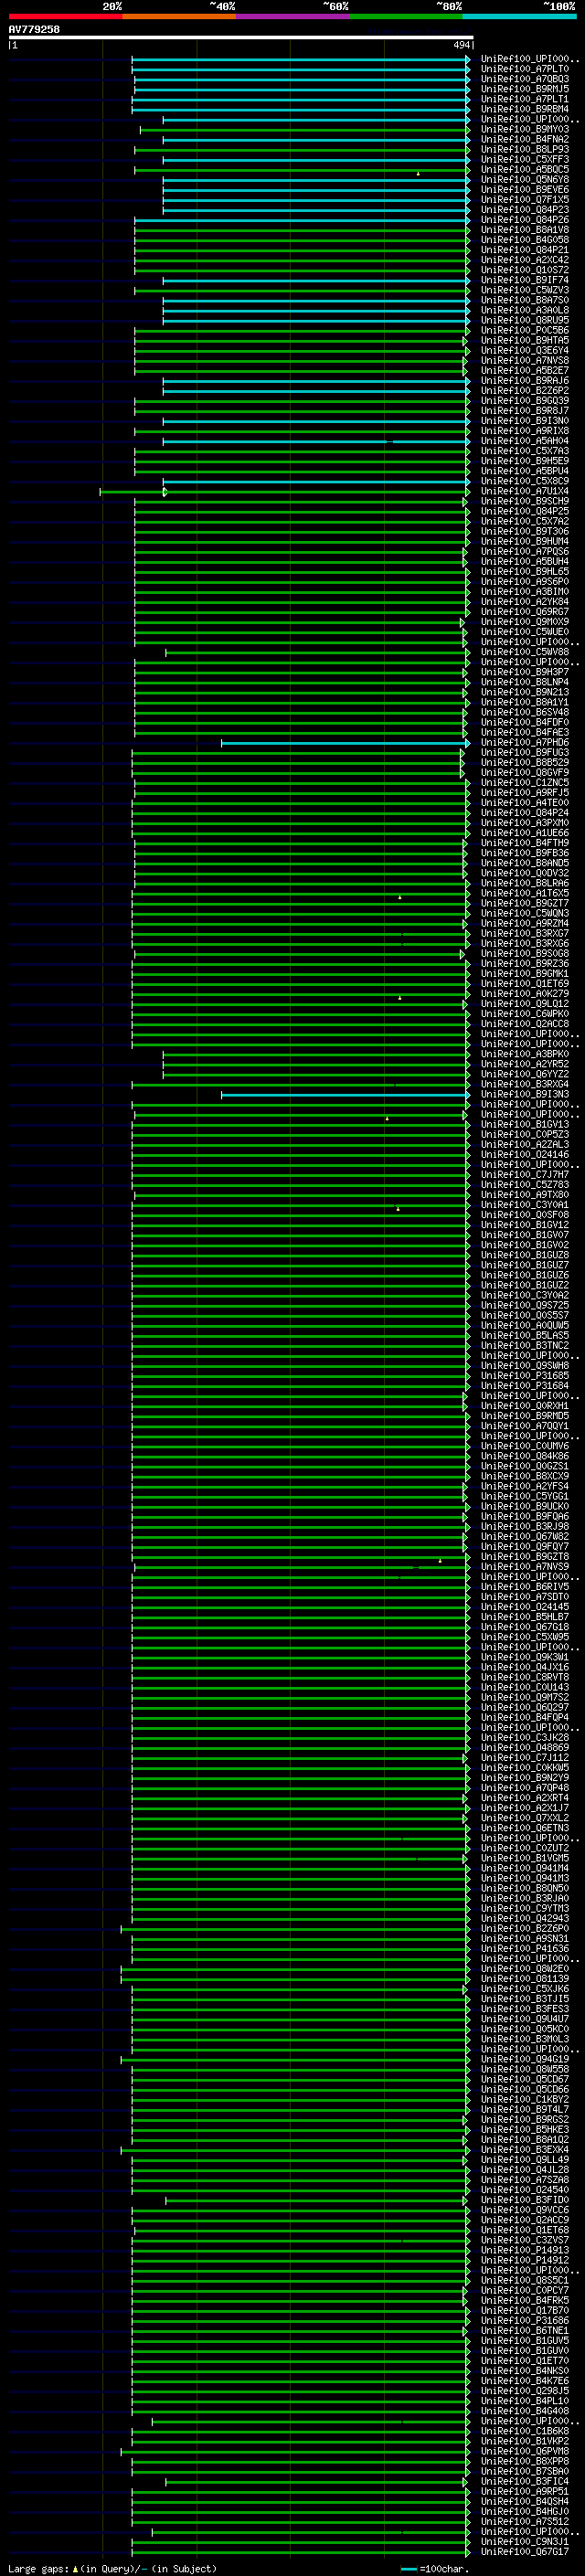Click hit label UniRef100_Q3E6Y4
The height and width of the screenshot is (2576, 585).
pyautogui.click(x=524, y=350)
